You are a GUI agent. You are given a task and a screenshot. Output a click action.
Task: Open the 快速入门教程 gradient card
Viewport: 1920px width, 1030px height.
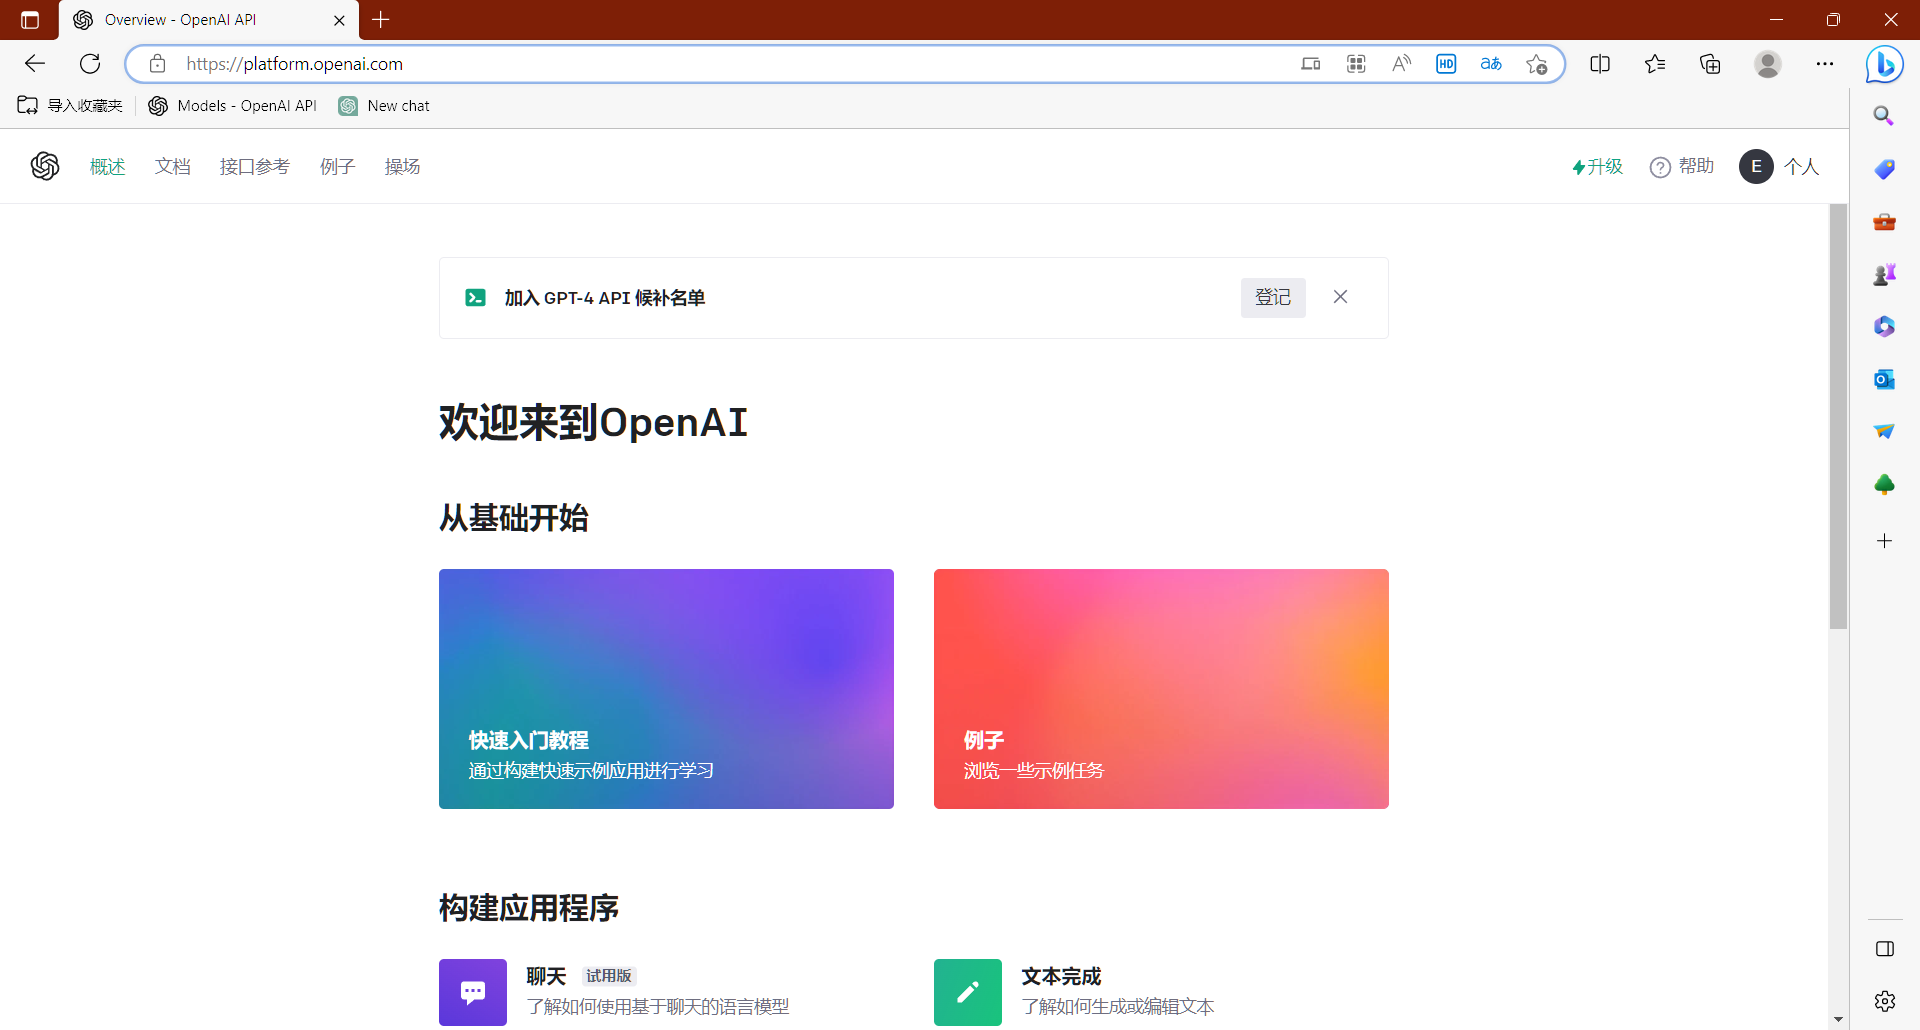[666, 689]
